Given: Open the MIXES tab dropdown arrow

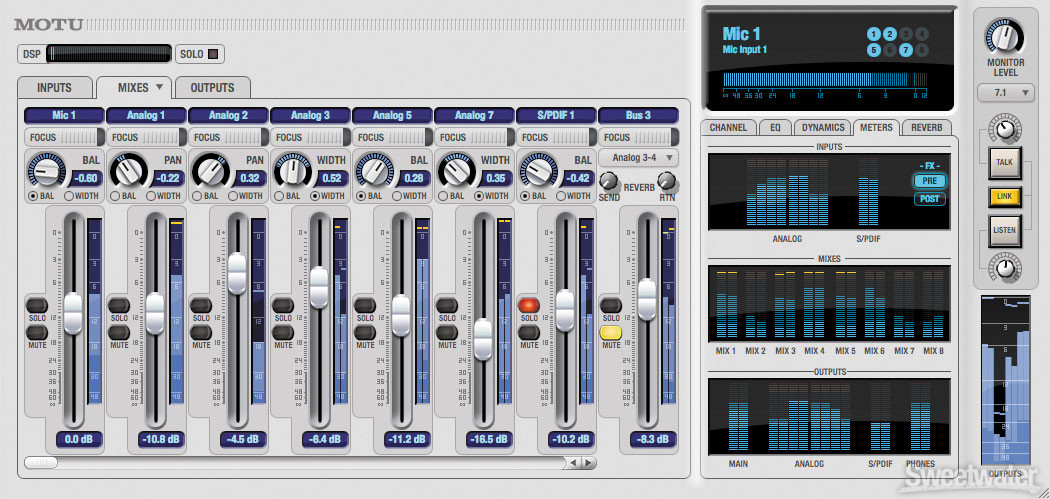Looking at the screenshot, I should (160, 87).
